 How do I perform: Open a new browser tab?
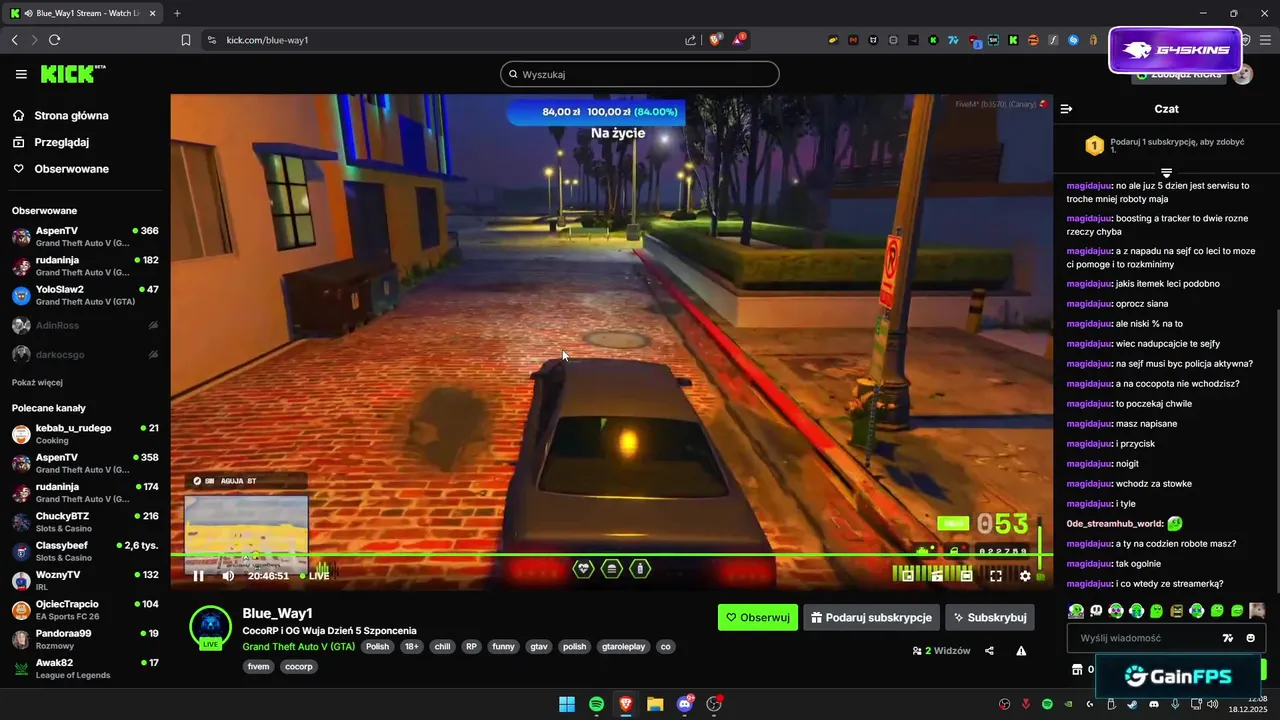[177, 13]
